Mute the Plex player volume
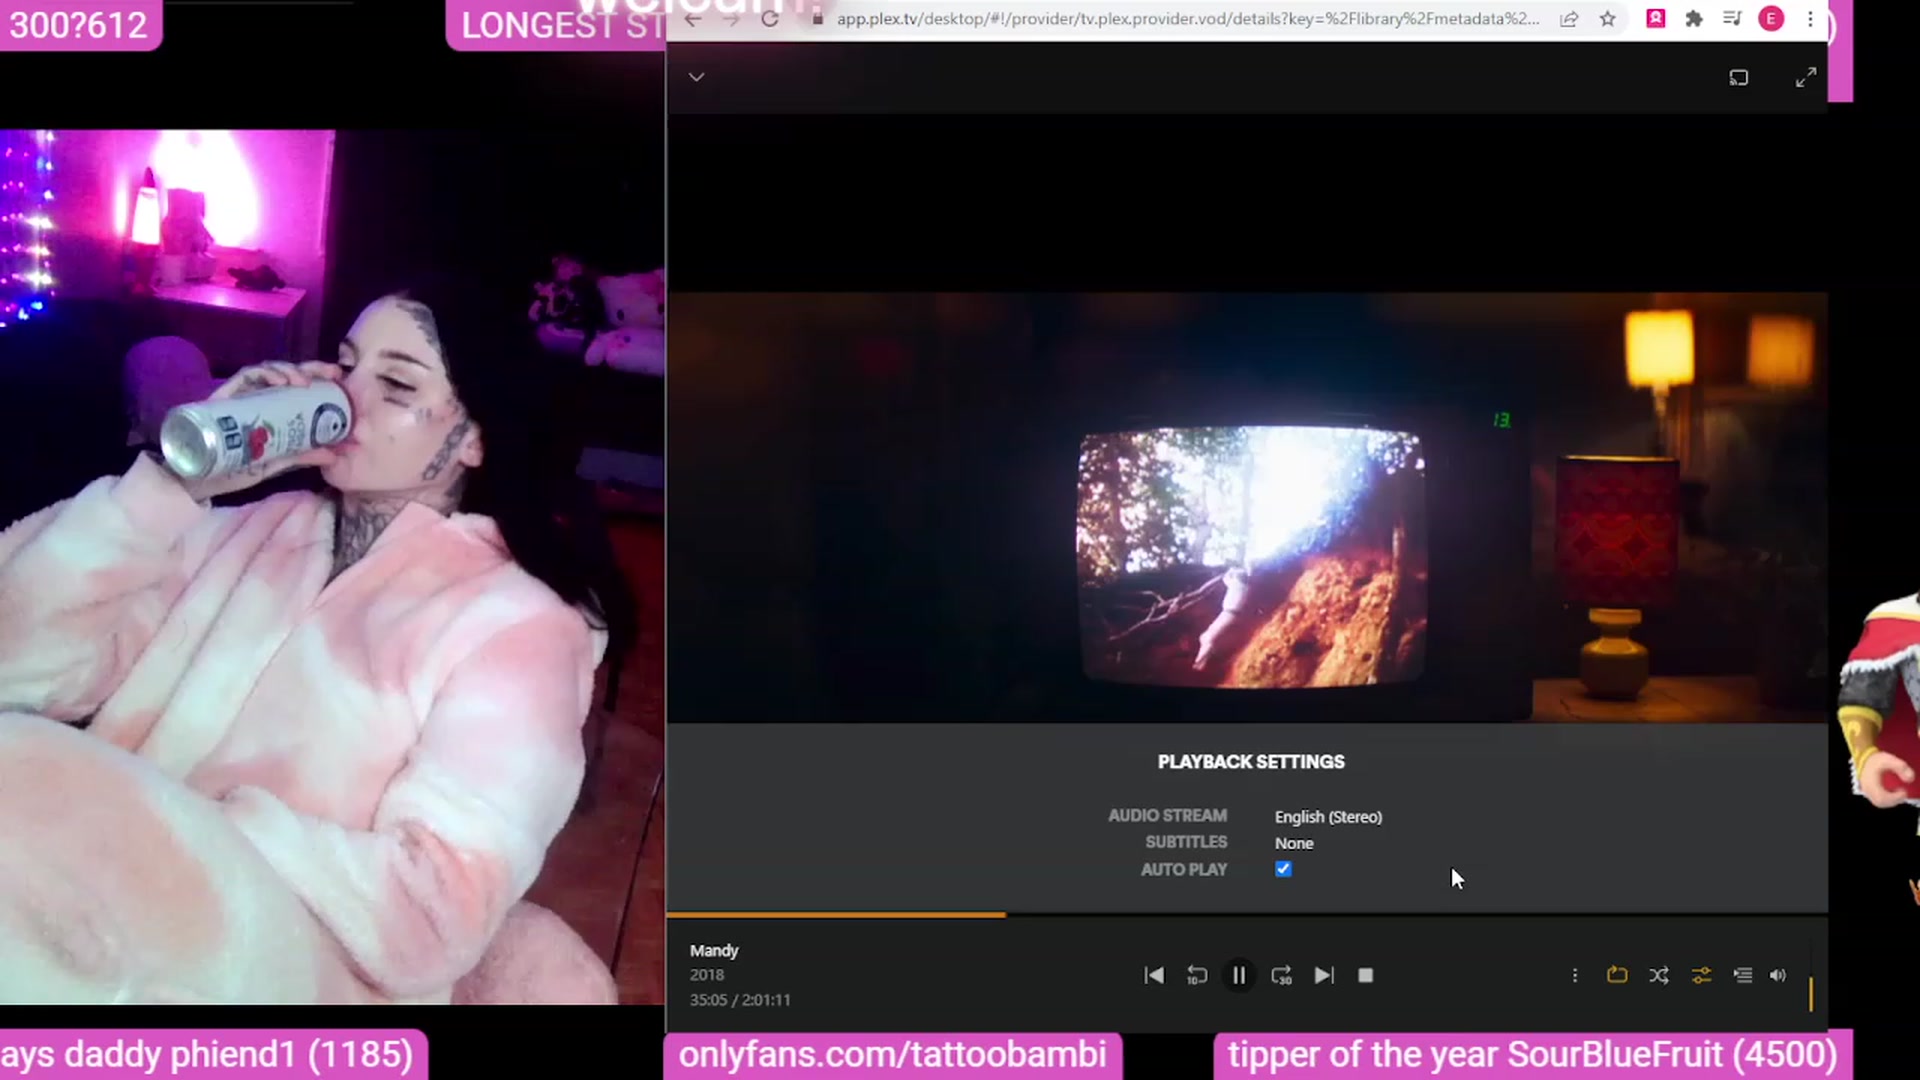 click(1777, 975)
